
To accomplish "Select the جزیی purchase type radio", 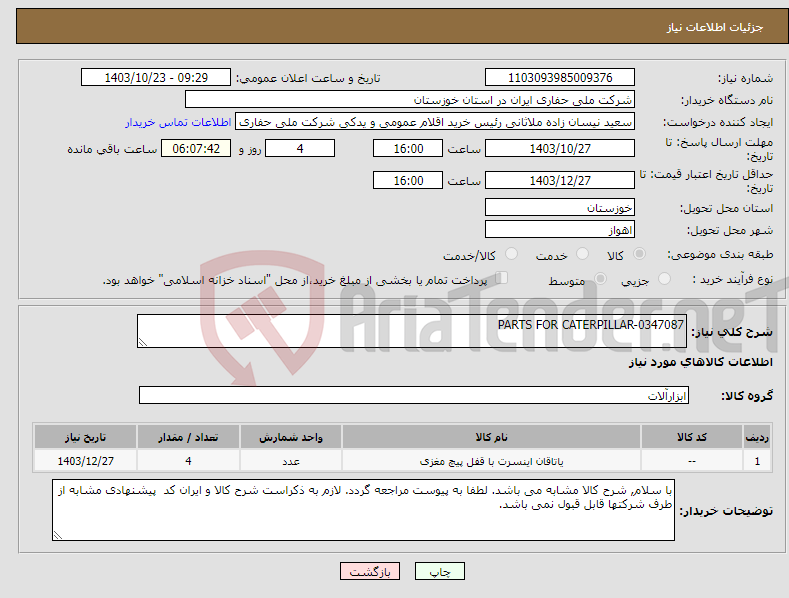I will coord(664,278).
